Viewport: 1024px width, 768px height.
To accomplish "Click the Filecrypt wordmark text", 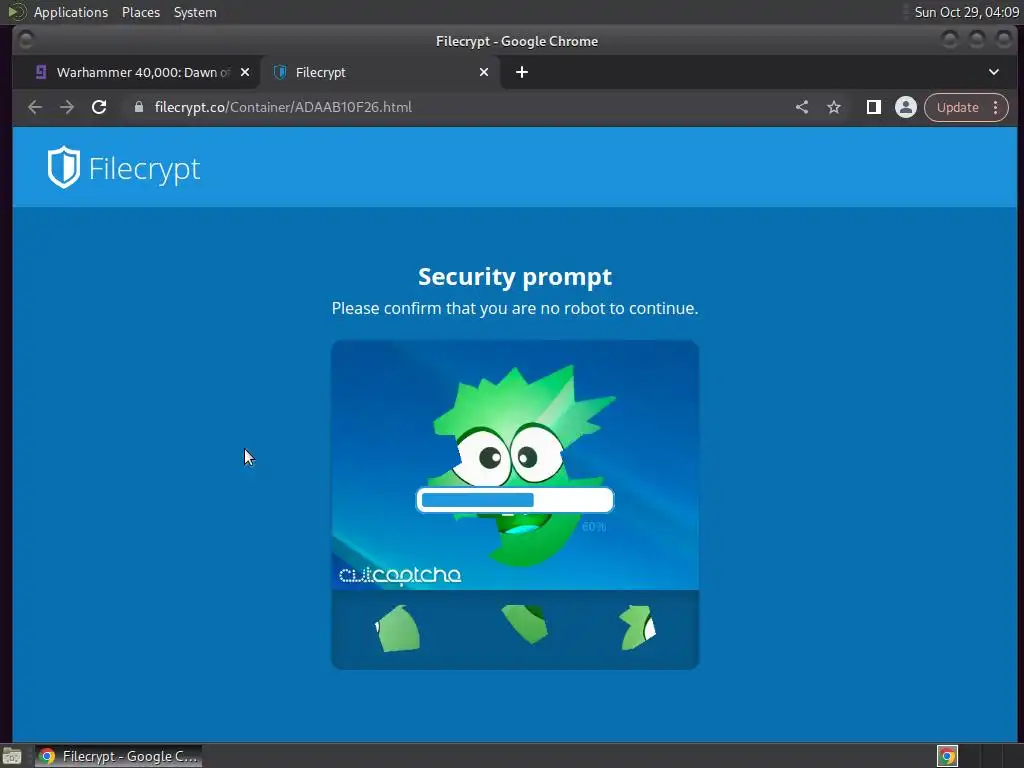I will 144,169.
